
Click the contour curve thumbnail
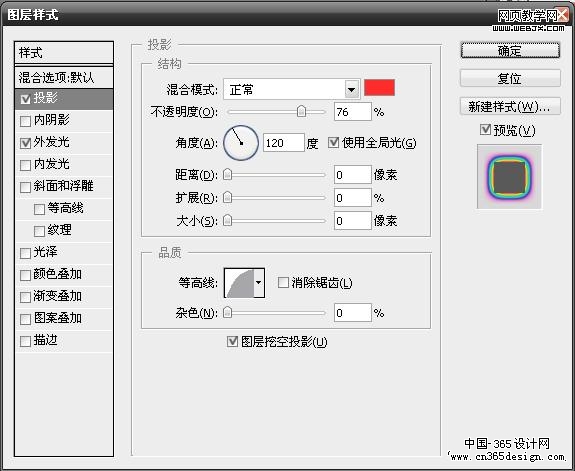tap(239, 282)
